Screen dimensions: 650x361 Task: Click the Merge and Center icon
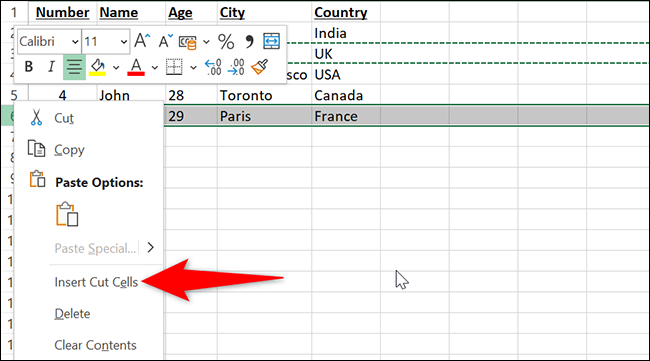pos(272,41)
